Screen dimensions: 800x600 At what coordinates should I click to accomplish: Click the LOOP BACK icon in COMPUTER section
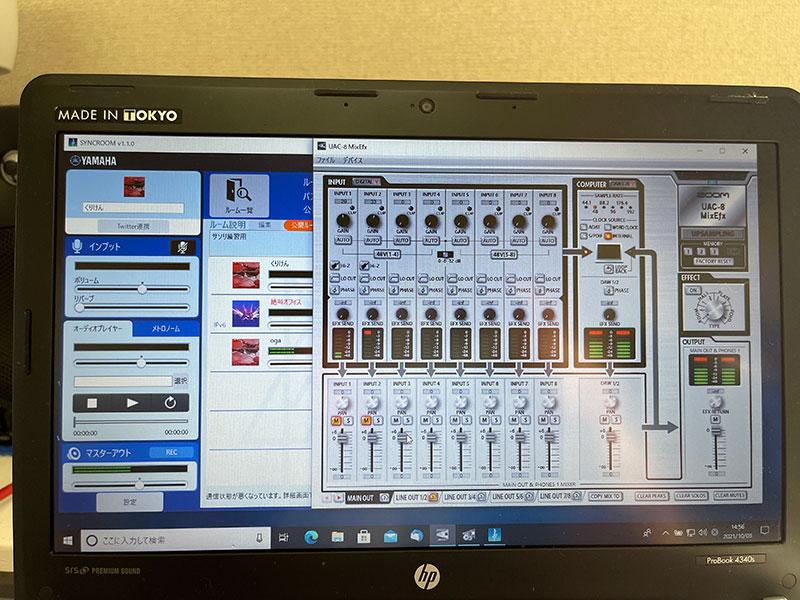pos(608,269)
